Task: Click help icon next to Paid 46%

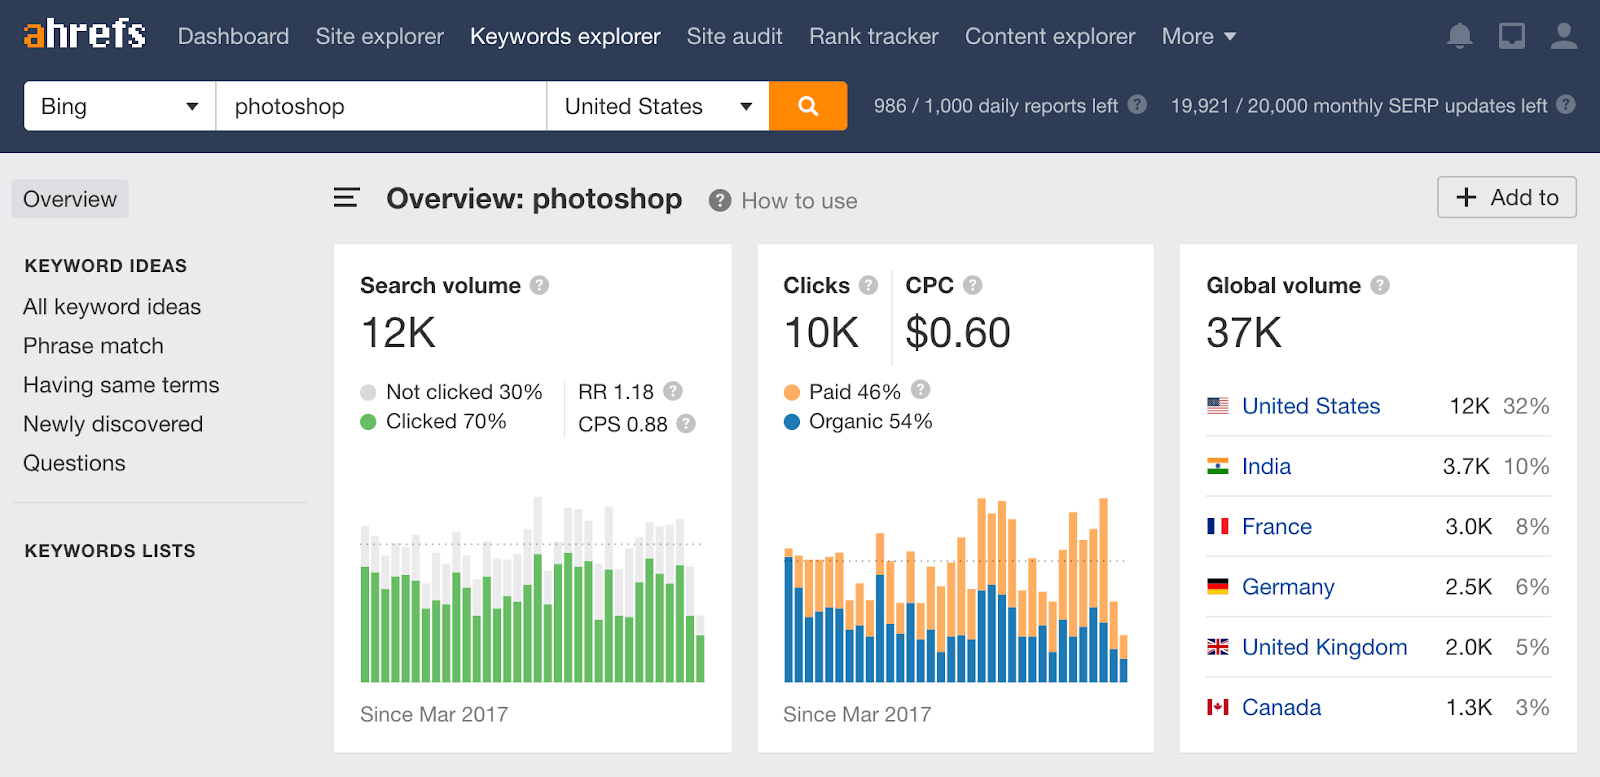Action: (921, 389)
